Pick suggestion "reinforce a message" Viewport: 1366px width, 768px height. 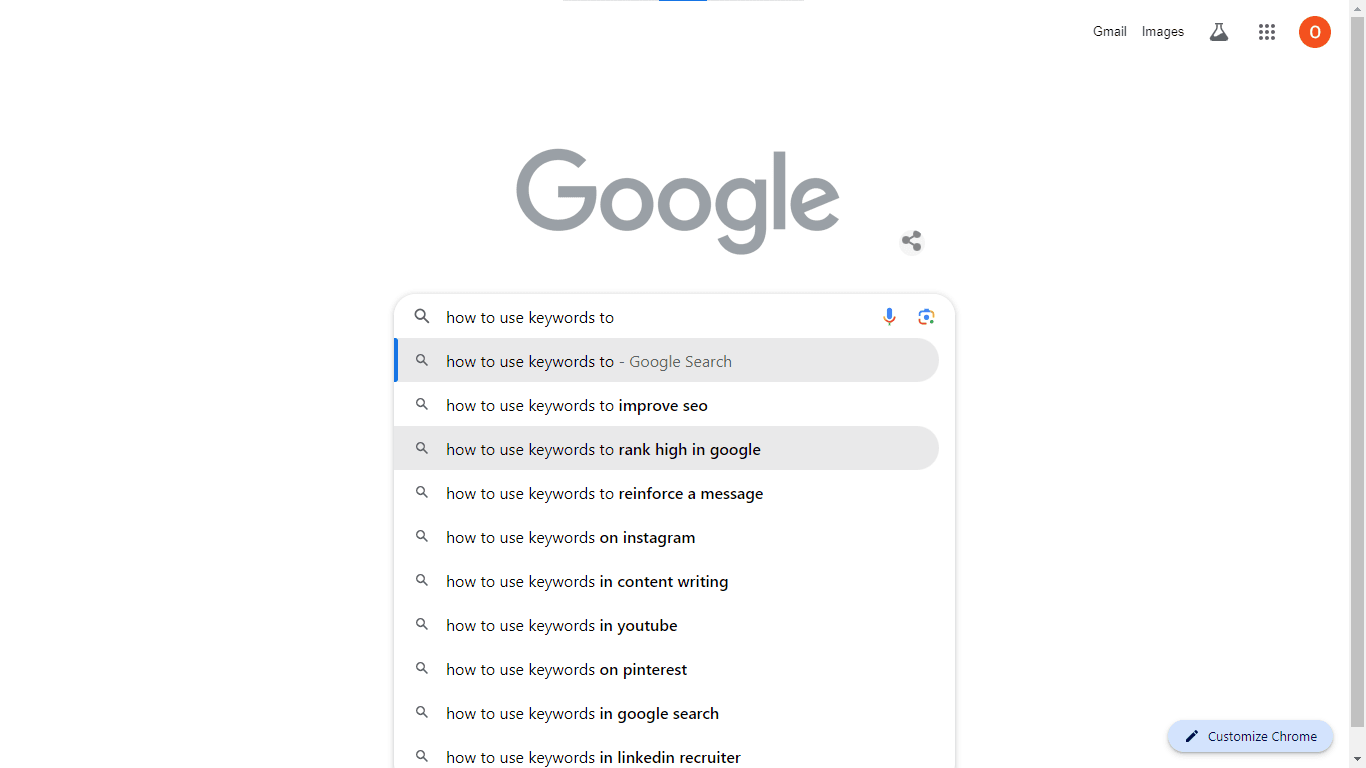[x=604, y=494]
